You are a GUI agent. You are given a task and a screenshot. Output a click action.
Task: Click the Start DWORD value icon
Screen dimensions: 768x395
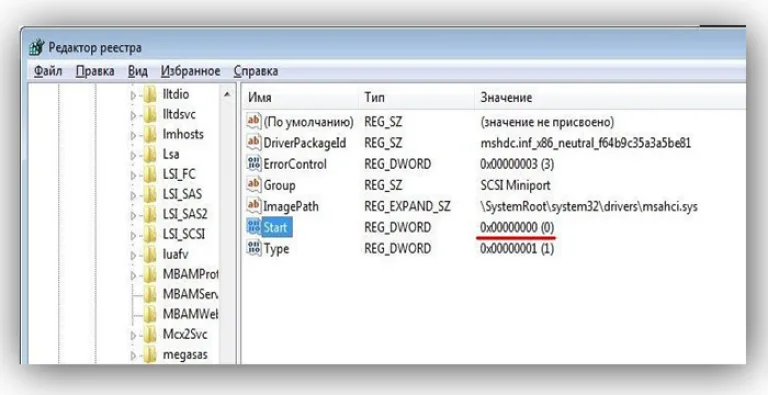(254, 227)
